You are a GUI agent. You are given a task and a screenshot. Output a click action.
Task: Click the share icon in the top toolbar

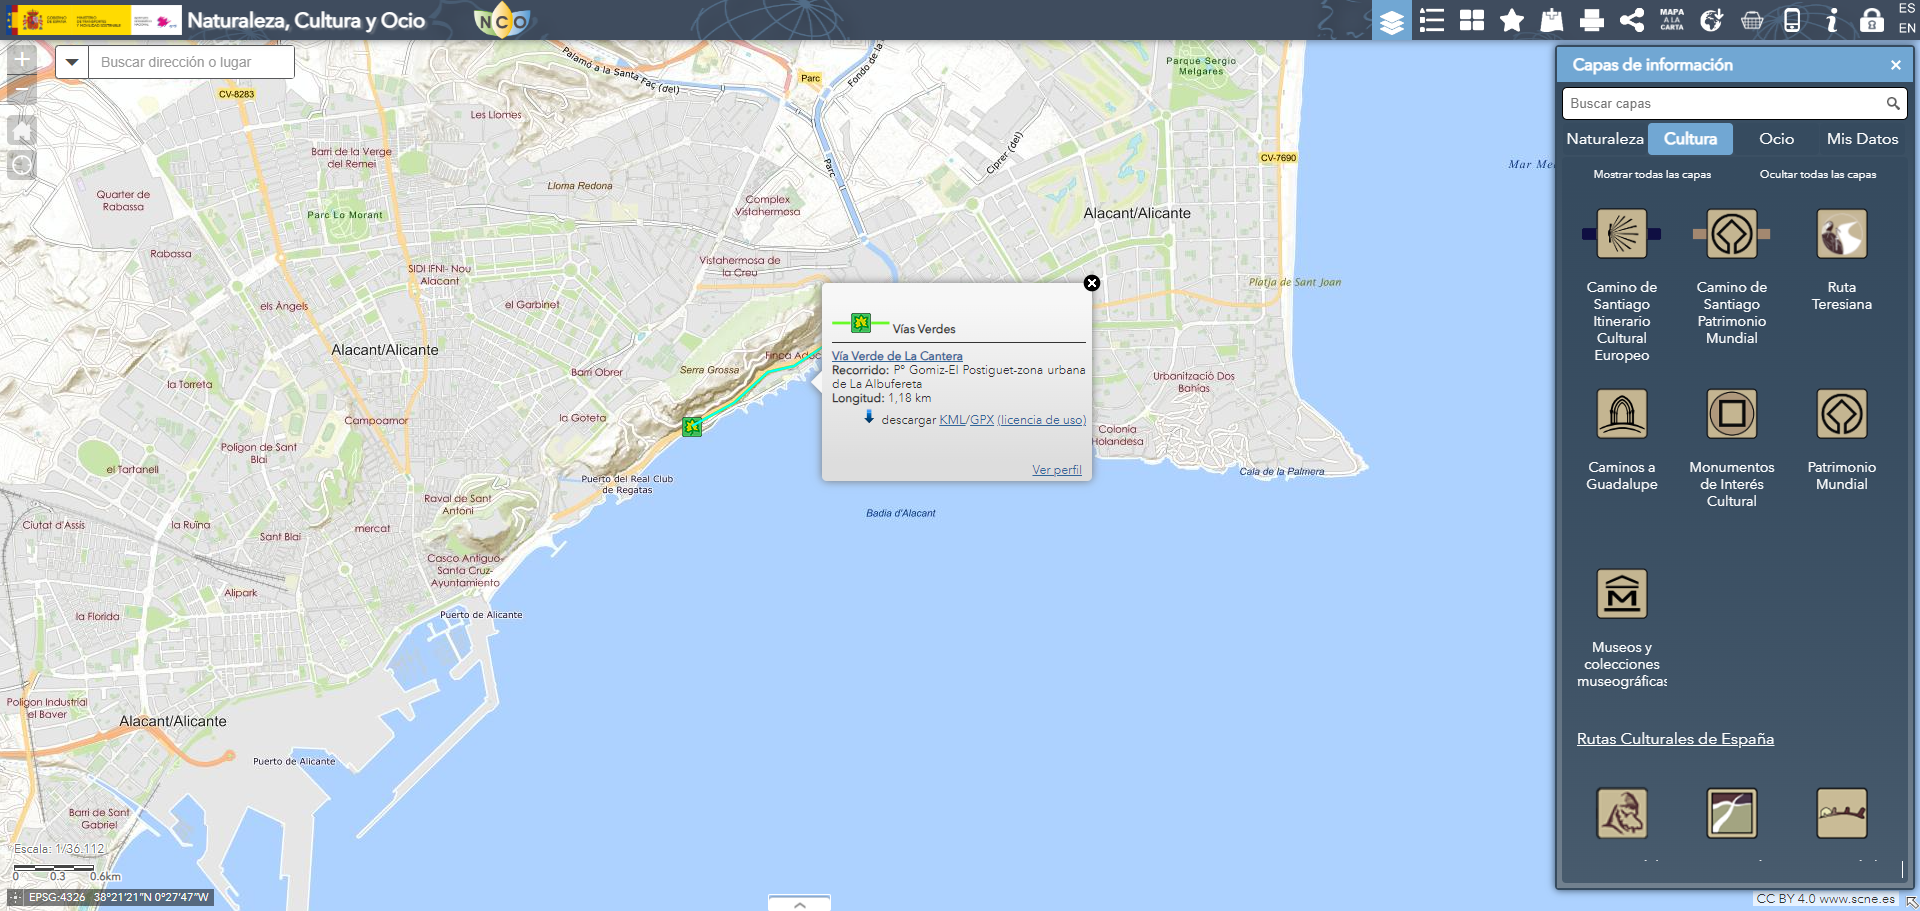coord(1632,20)
